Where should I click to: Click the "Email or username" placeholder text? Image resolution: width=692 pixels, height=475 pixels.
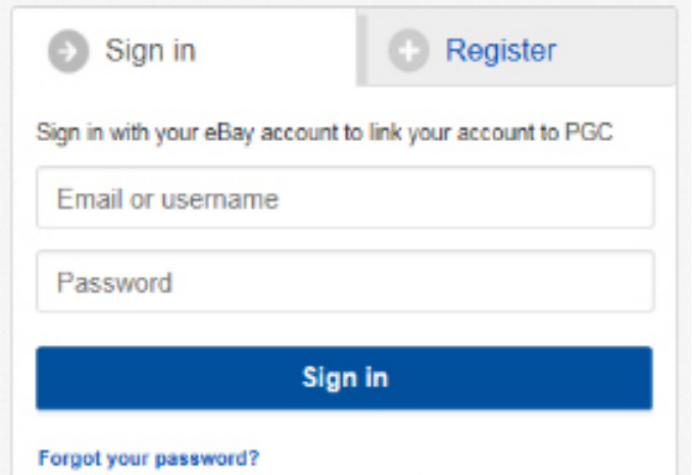tap(167, 198)
